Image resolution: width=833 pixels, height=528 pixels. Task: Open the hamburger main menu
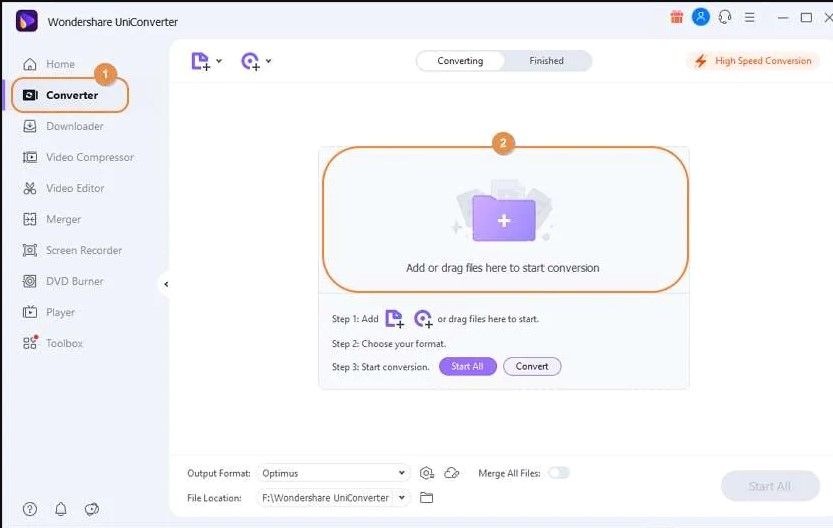(x=750, y=18)
